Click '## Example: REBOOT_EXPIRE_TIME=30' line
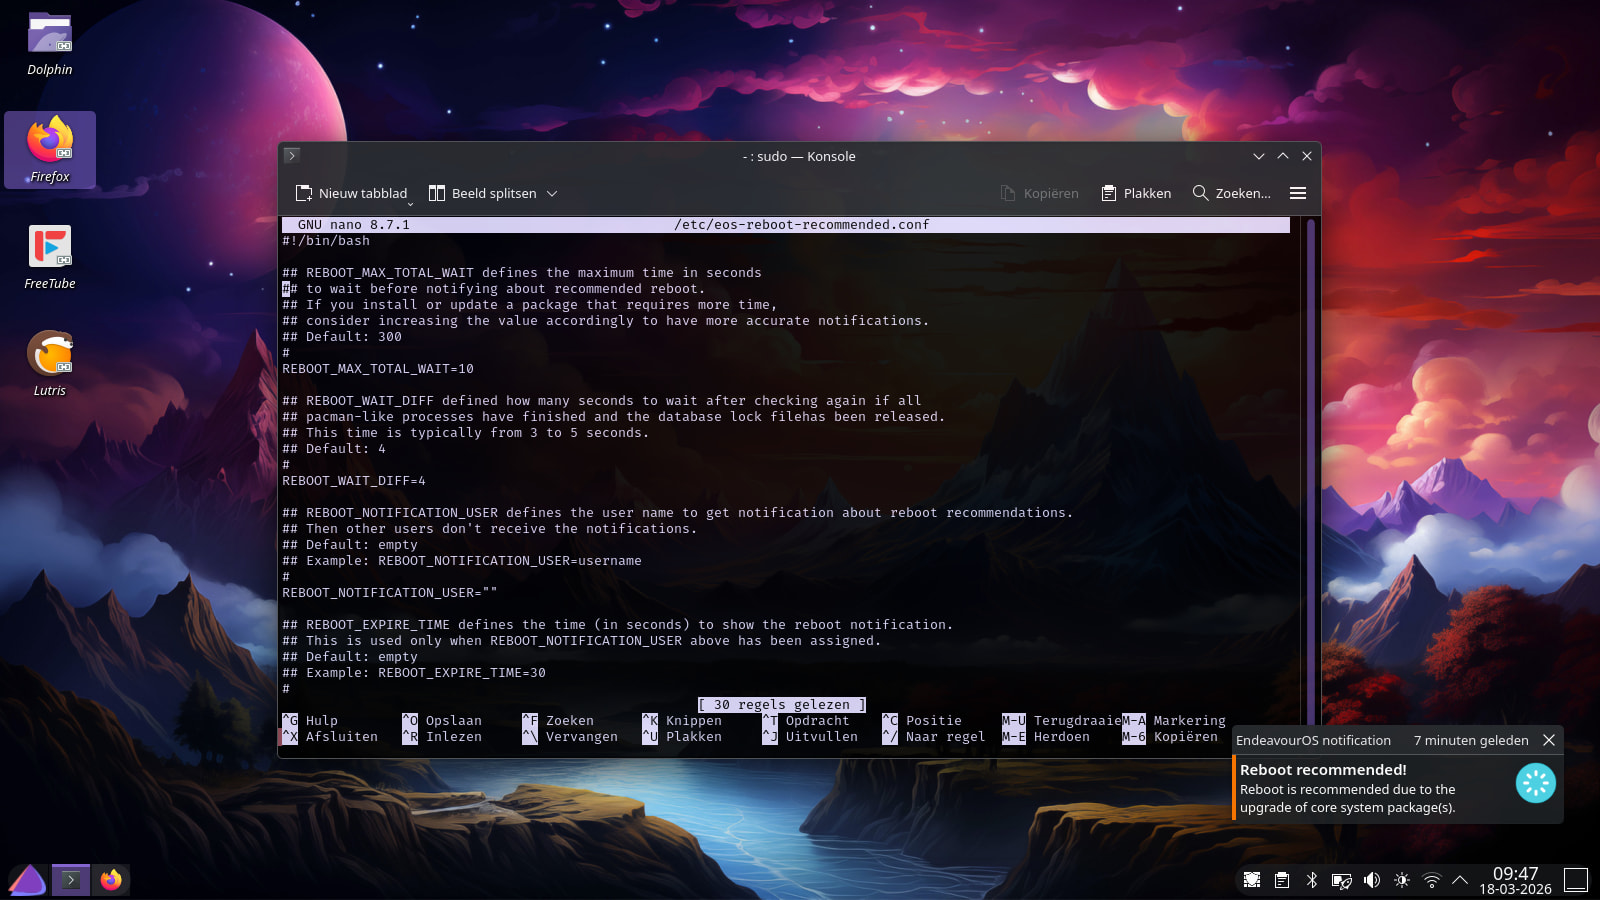This screenshot has width=1600, height=900. pos(414,673)
